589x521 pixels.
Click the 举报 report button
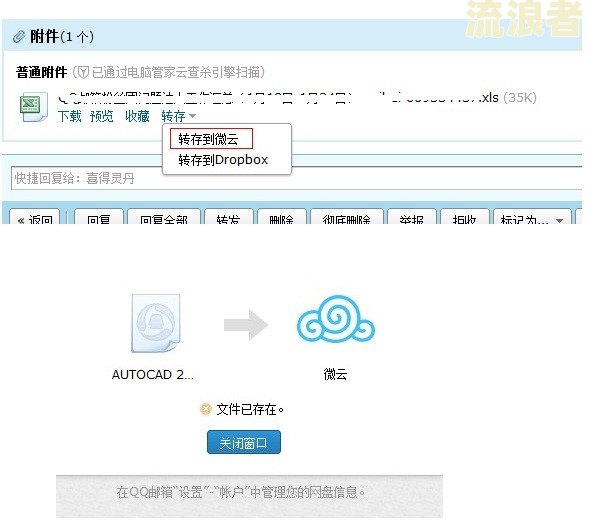pyautogui.click(x=411, y=217)
